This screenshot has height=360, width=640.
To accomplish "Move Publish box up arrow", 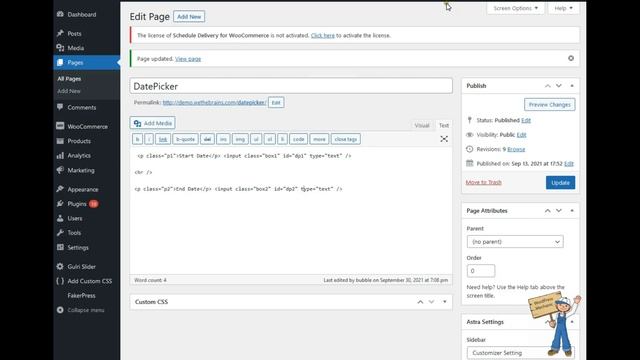I will pyautogui.click(x=547, y=86).
